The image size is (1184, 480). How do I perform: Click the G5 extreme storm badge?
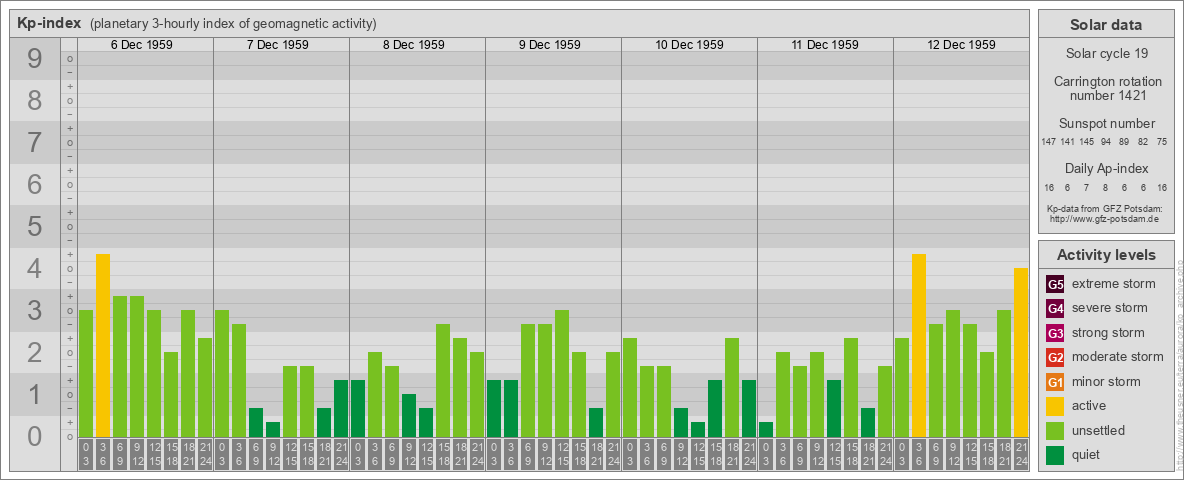[1055, 284]
